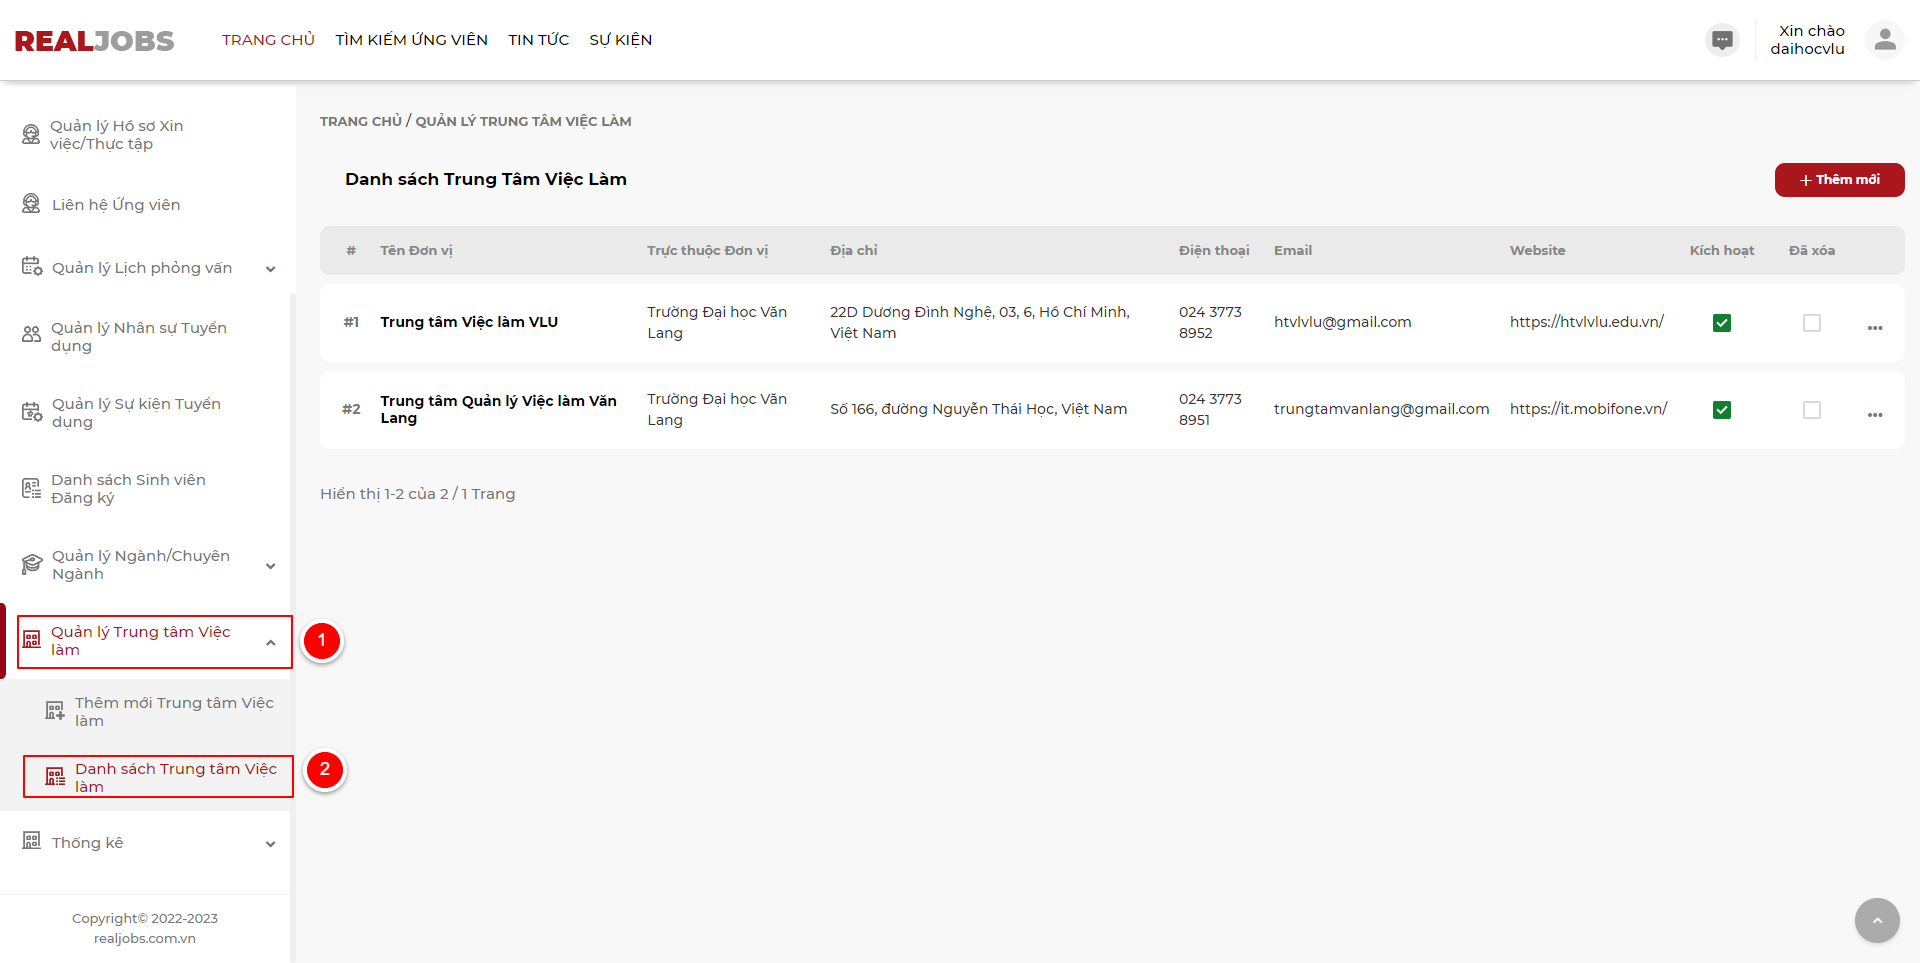Click TRANG CHỦ in the breadcrumb

coord(360,121)
